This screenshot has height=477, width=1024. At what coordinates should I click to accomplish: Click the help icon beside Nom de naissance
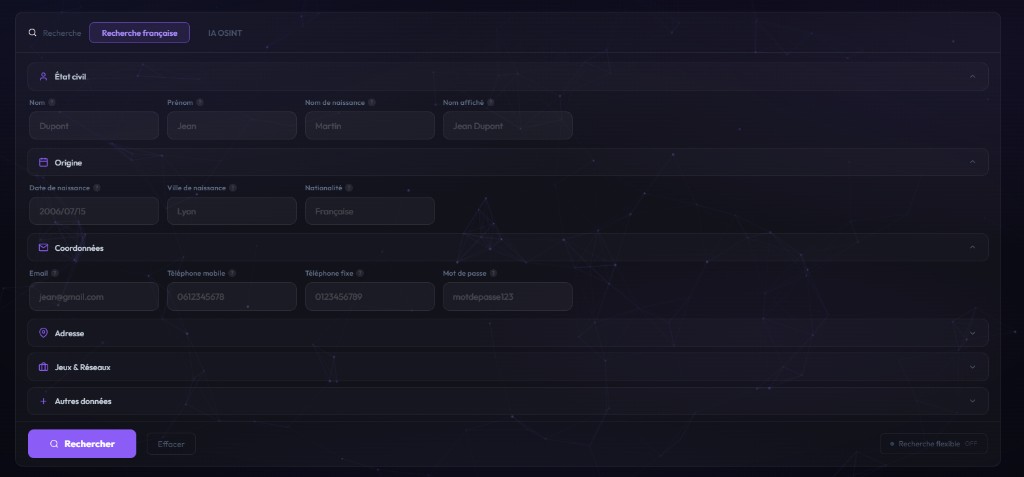point(372,103)
